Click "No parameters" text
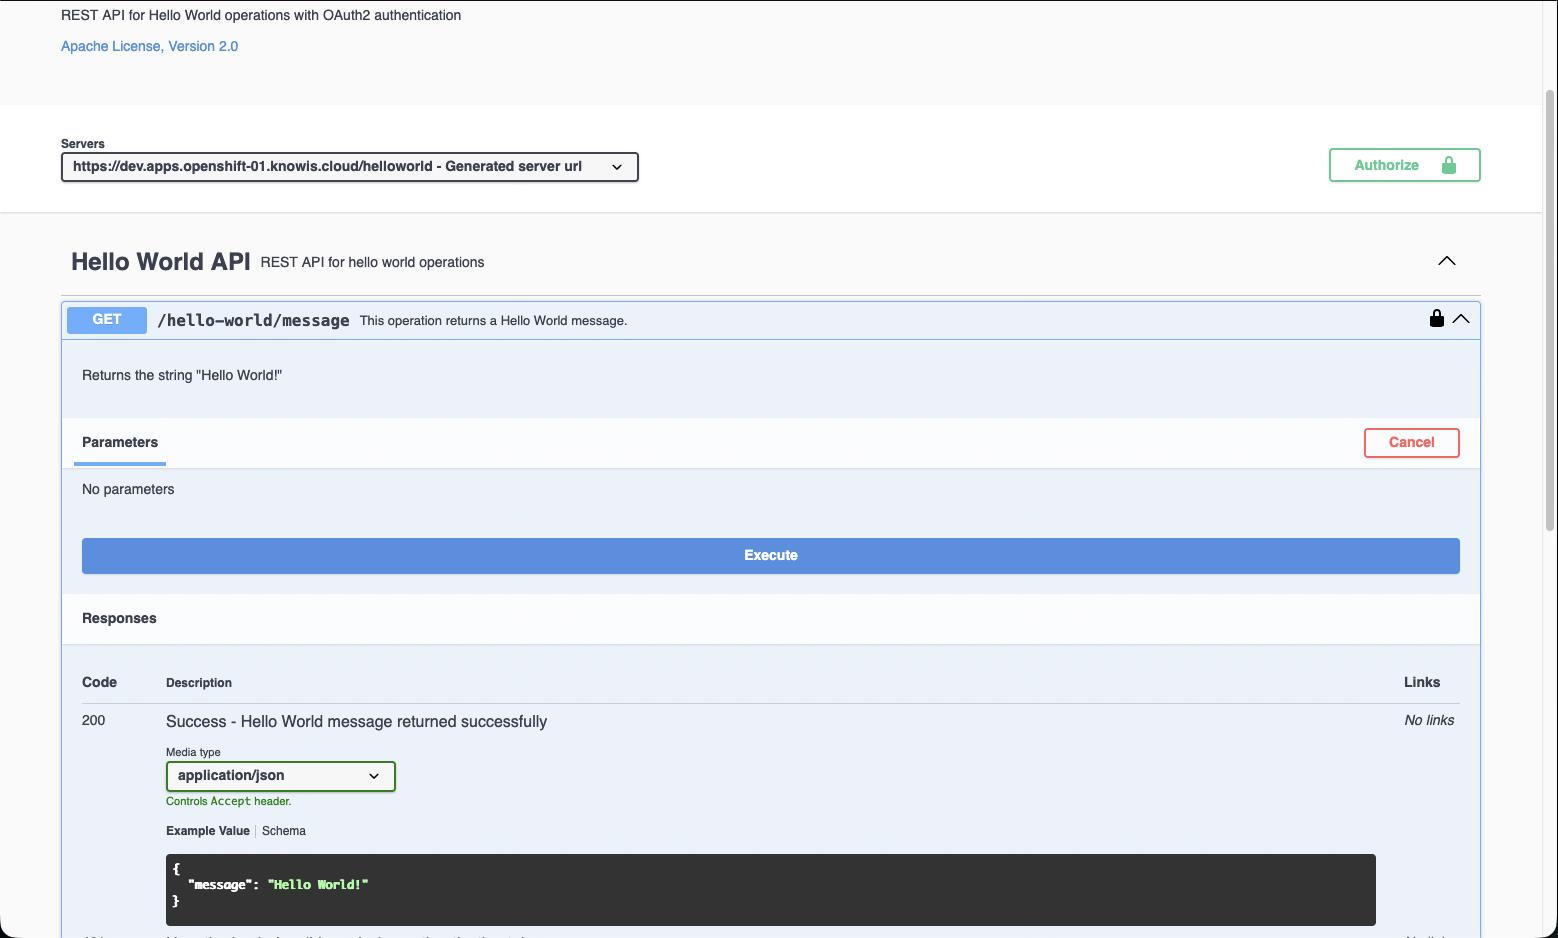This screenshot has width=1558, height=938. [128, 489]
